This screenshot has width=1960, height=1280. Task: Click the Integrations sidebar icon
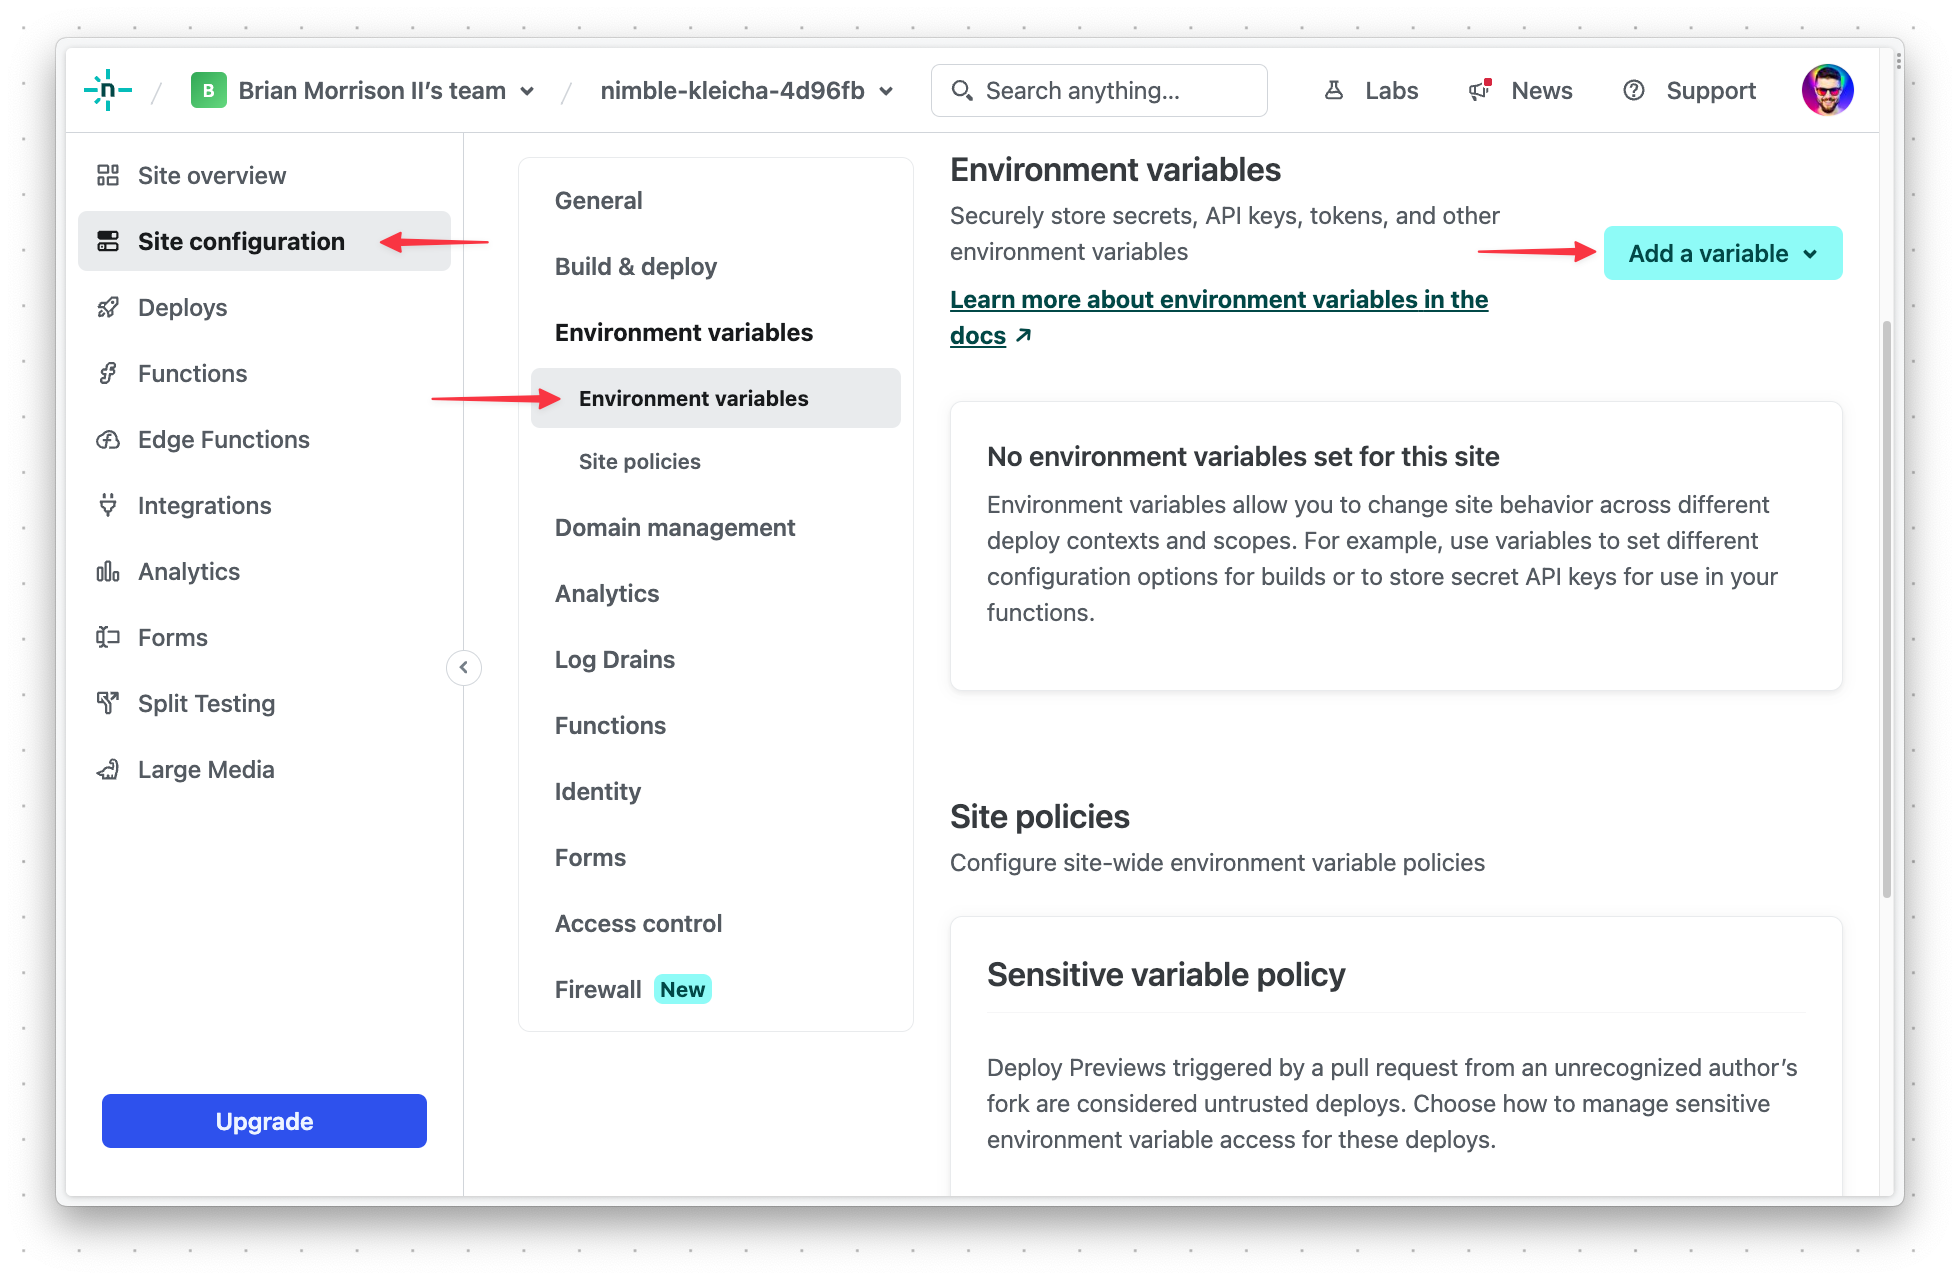tap(107, 504)
